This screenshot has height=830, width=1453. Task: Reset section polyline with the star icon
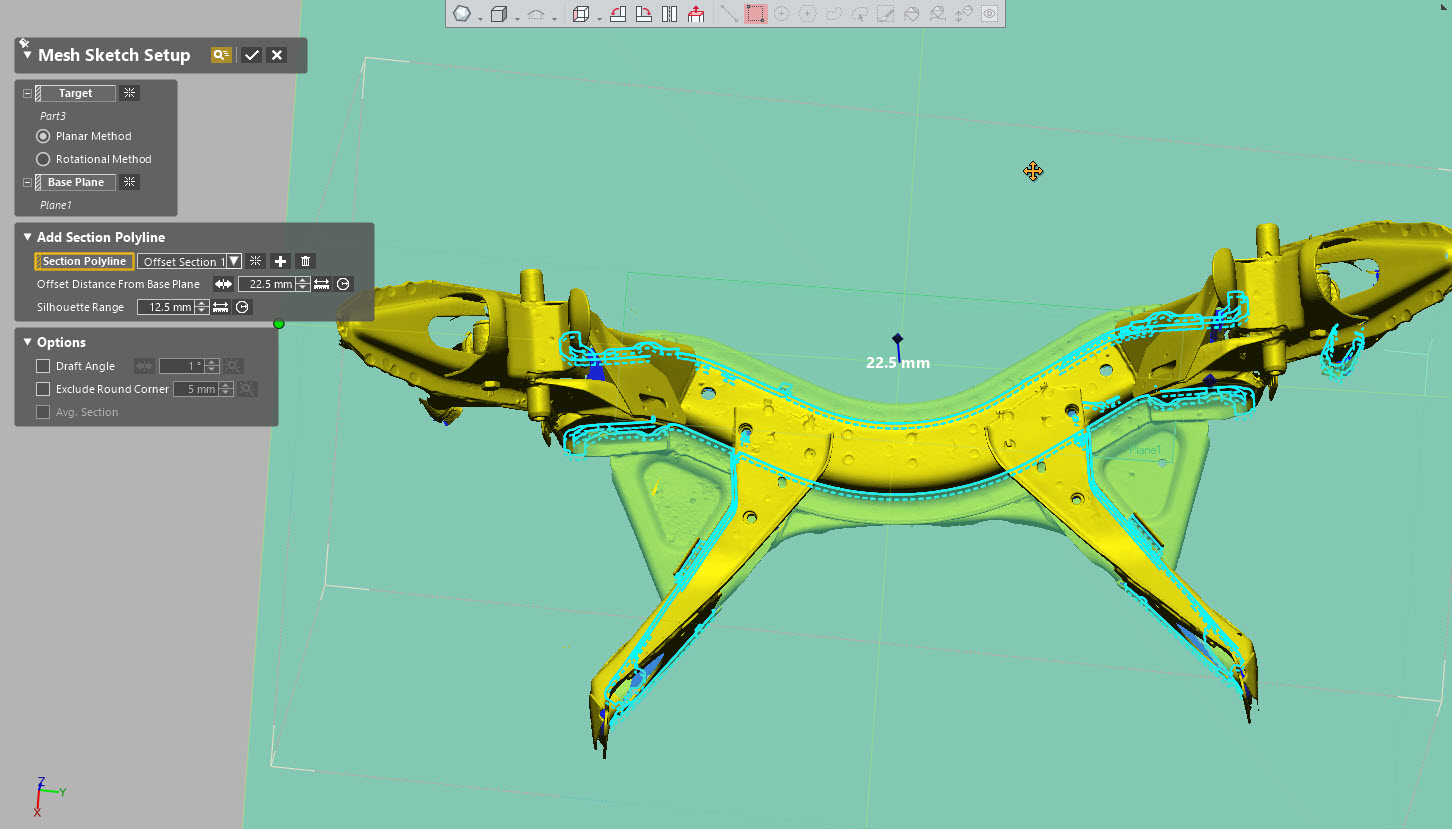coord(256,261)
